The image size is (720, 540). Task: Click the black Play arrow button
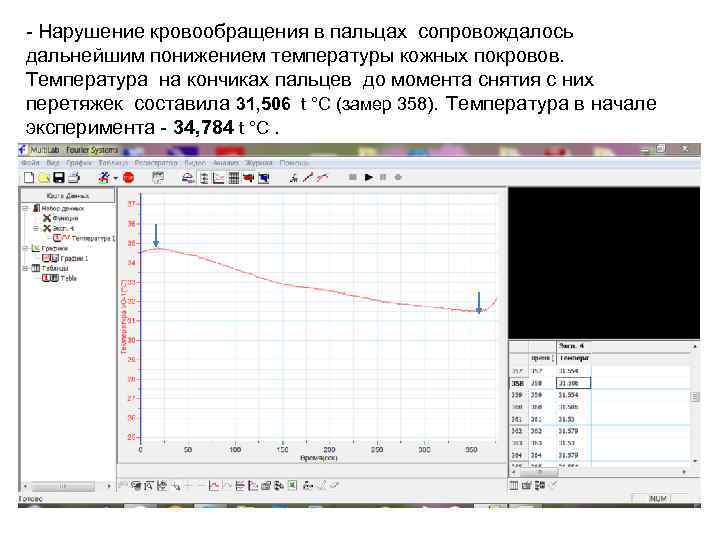368,177
